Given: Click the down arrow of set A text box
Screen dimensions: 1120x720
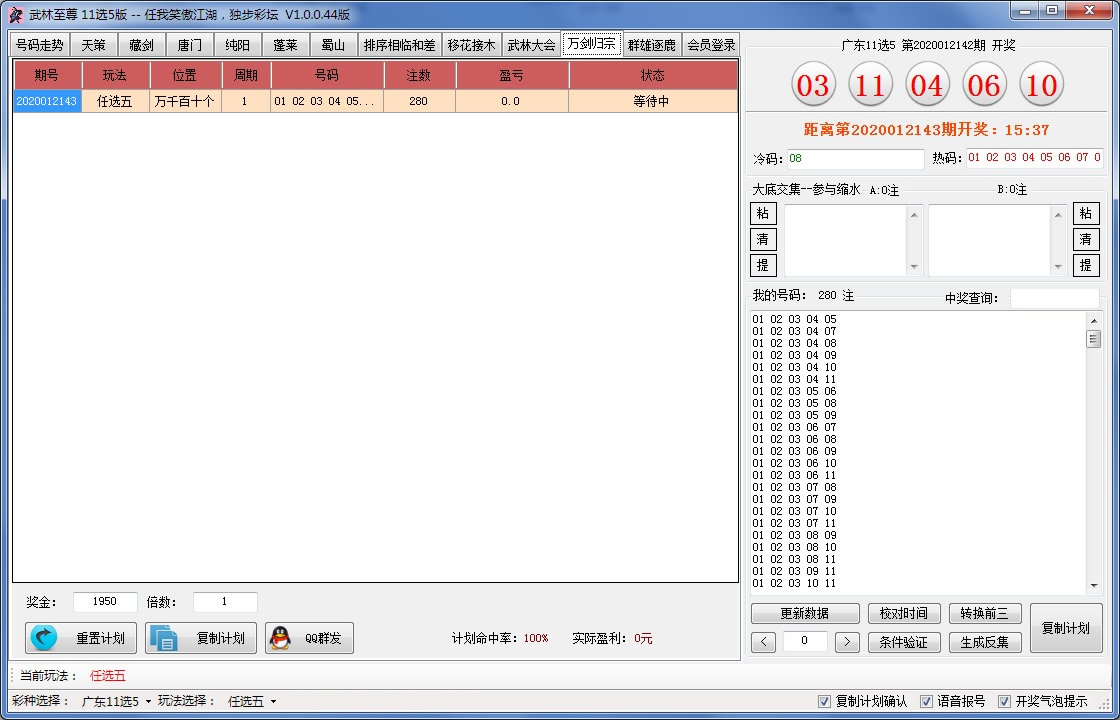Looking at the screenshot, I should point(913,267).
